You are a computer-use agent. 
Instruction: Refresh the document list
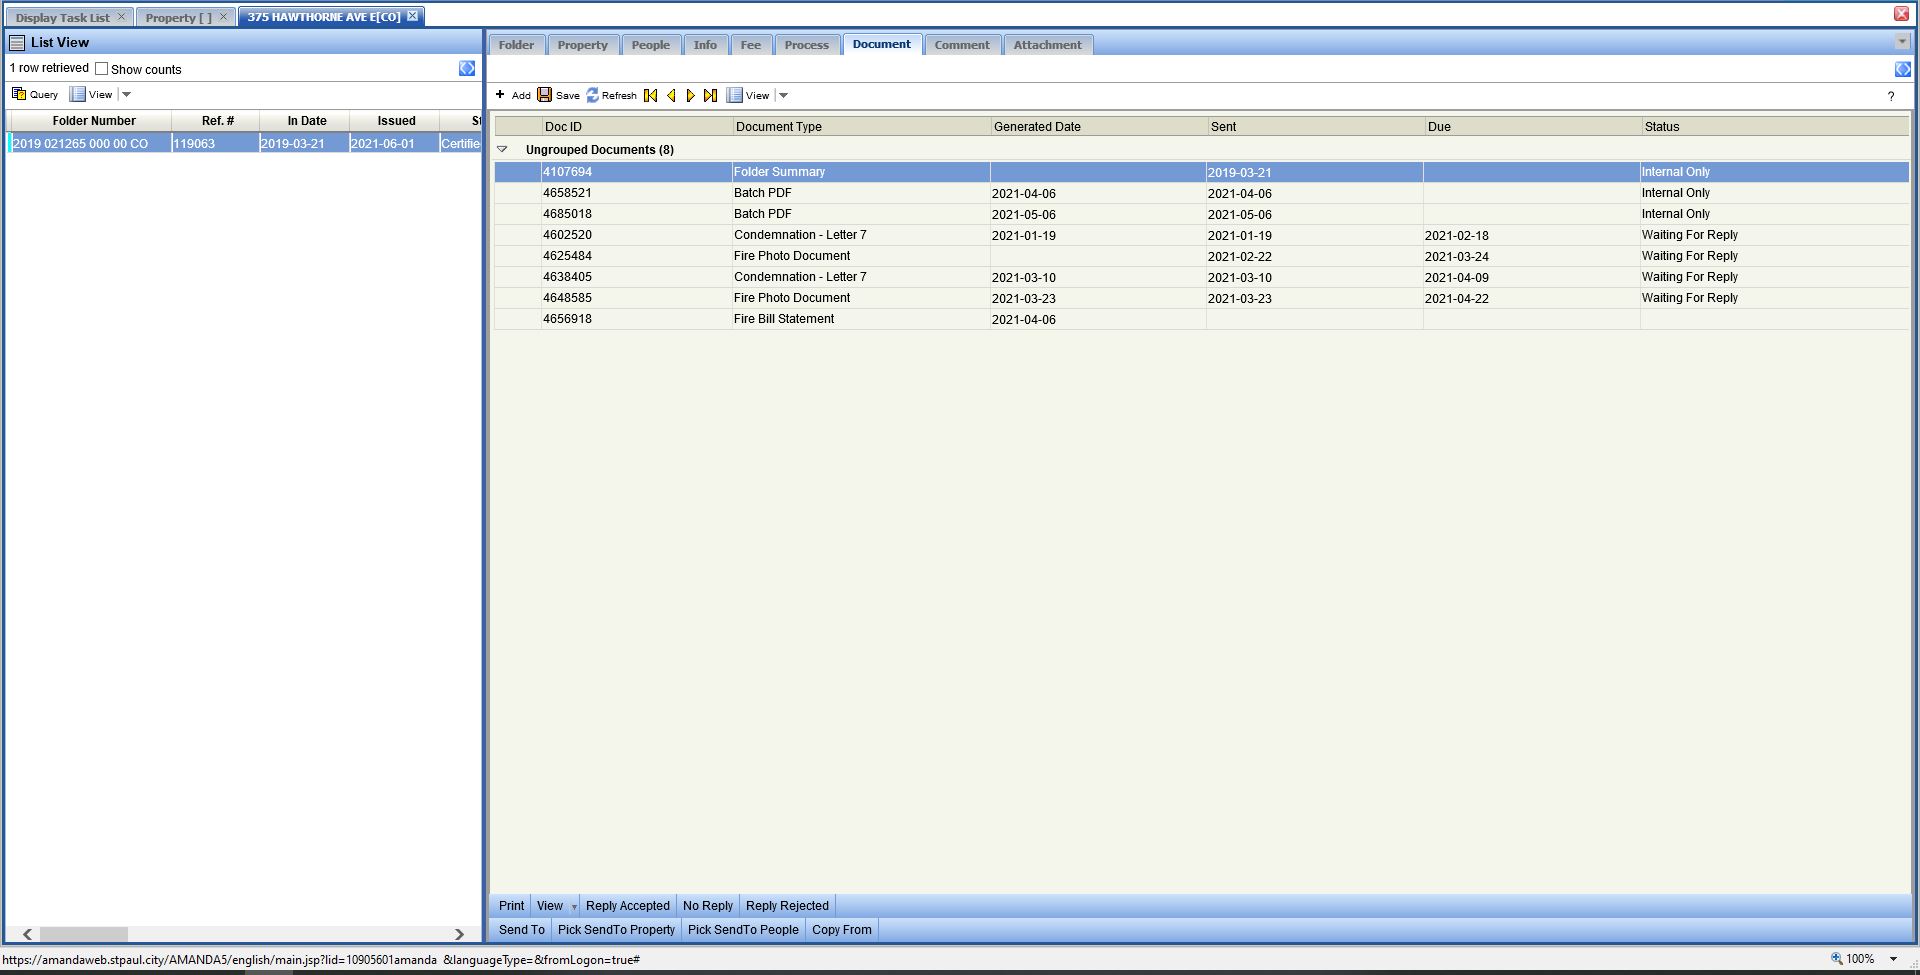(x=611, y=95)
